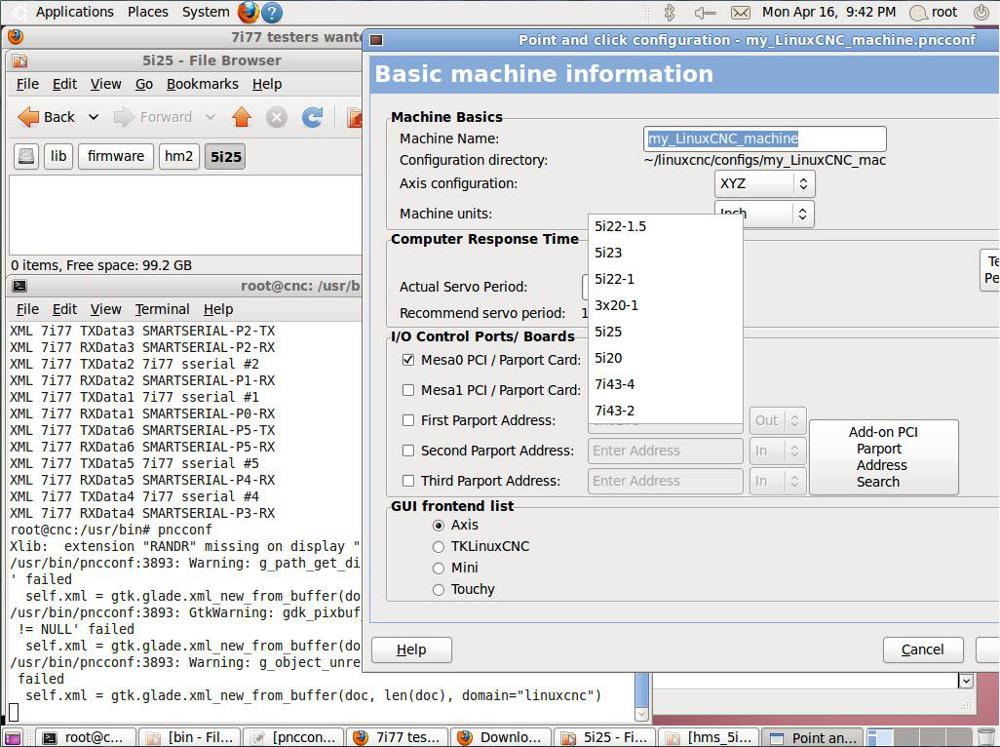Click the lib path button
Image resolution: width=1000 pixels, height=747 pixels.
click(59, 156)
